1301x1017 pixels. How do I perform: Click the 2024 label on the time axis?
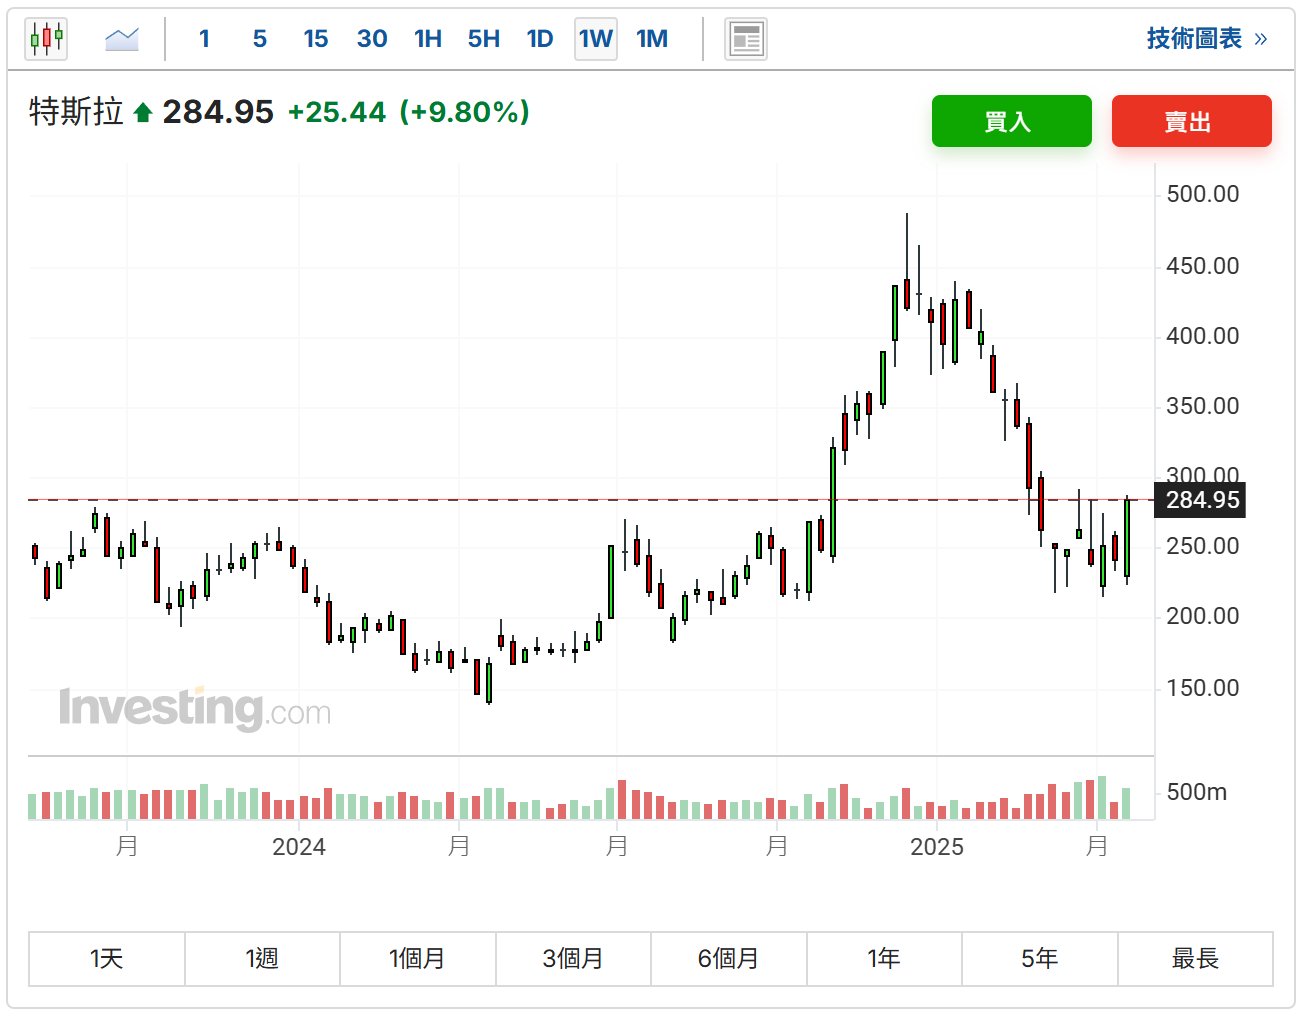299,847
